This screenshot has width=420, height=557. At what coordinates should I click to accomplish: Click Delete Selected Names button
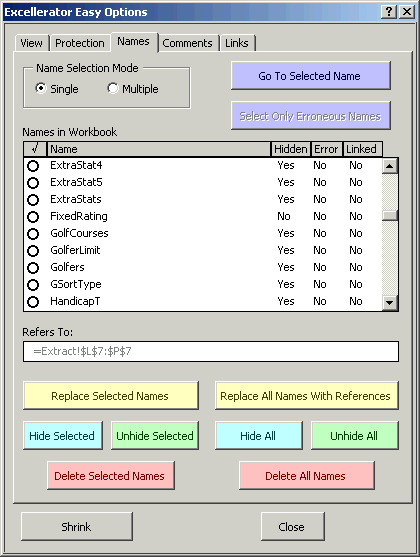[x=111, y=476]
